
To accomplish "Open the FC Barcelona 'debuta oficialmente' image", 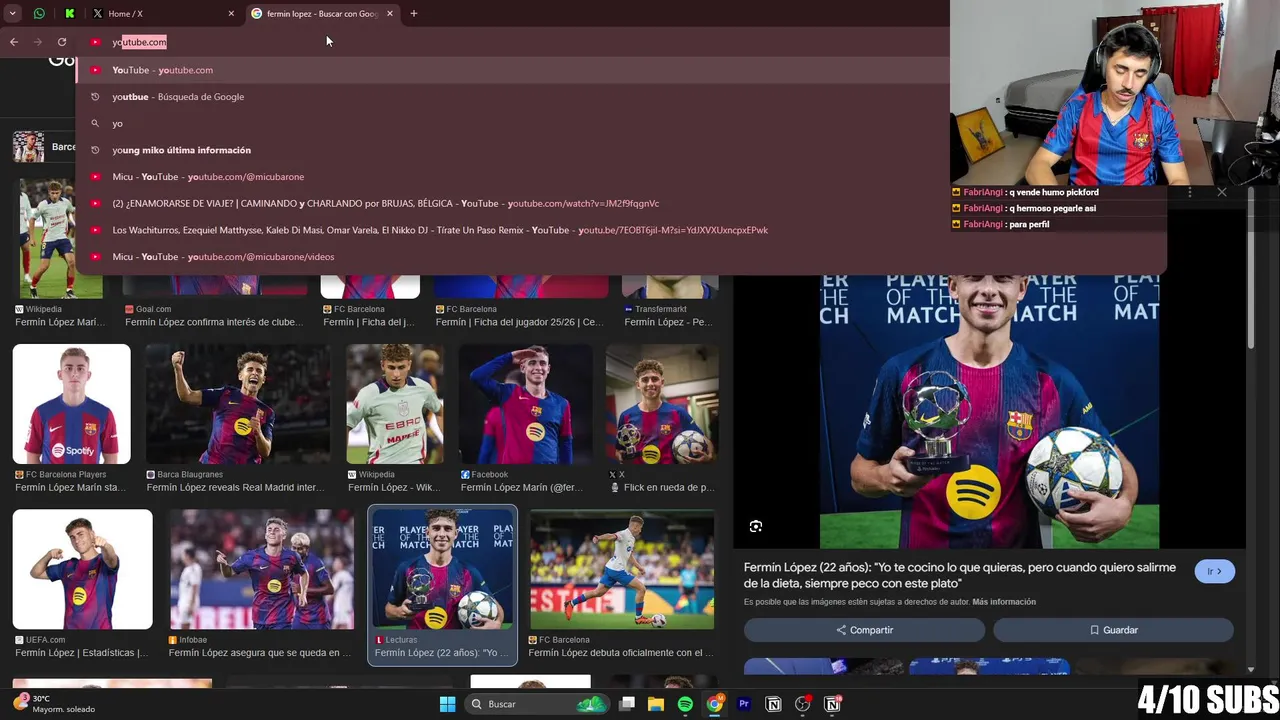I will 622,569.
